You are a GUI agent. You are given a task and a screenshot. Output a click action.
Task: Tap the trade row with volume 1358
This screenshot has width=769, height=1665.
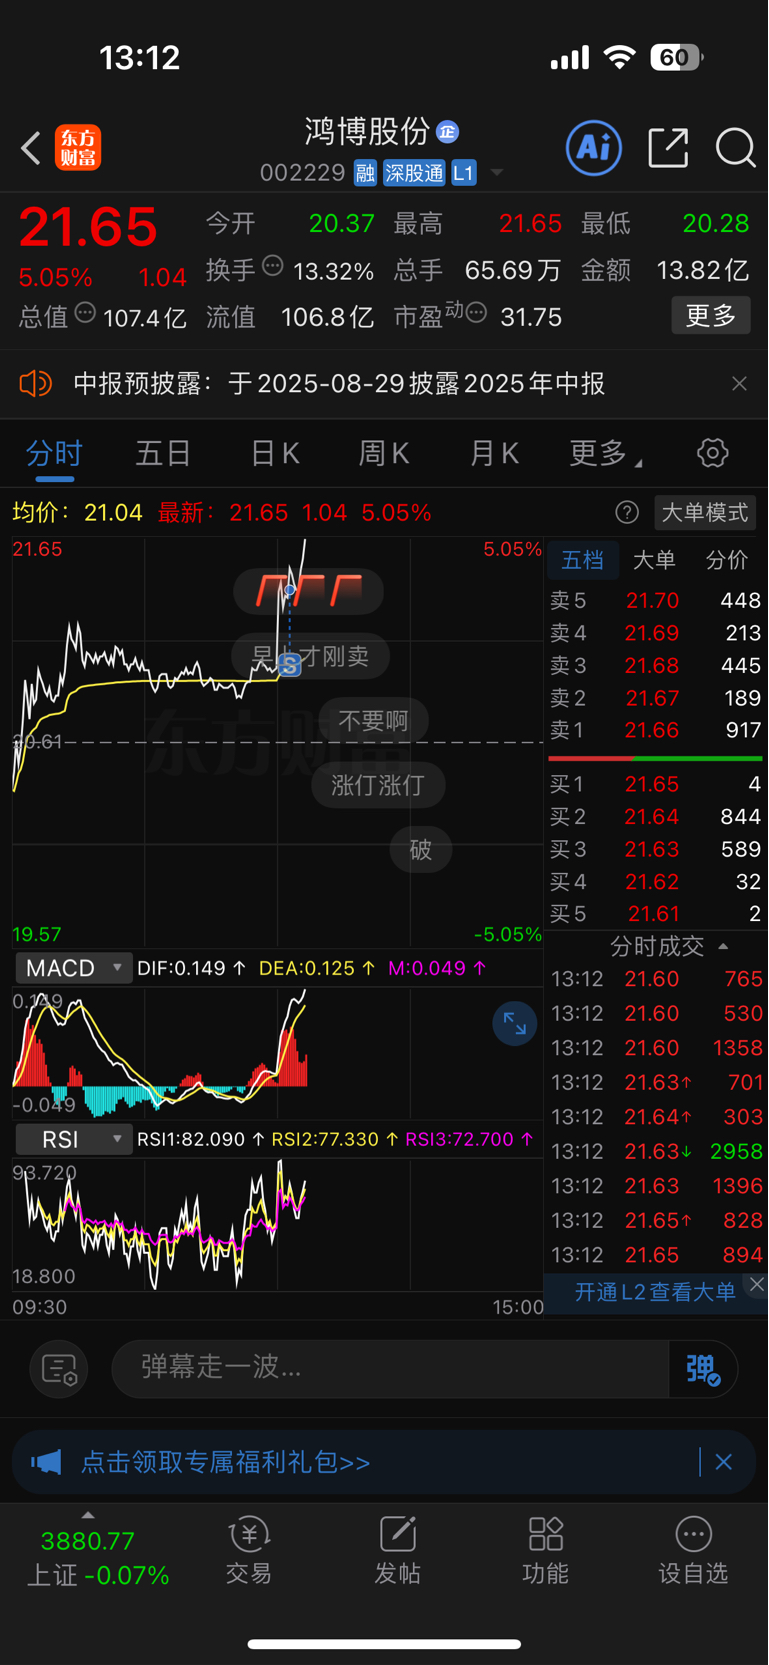tap(656, 1048)
